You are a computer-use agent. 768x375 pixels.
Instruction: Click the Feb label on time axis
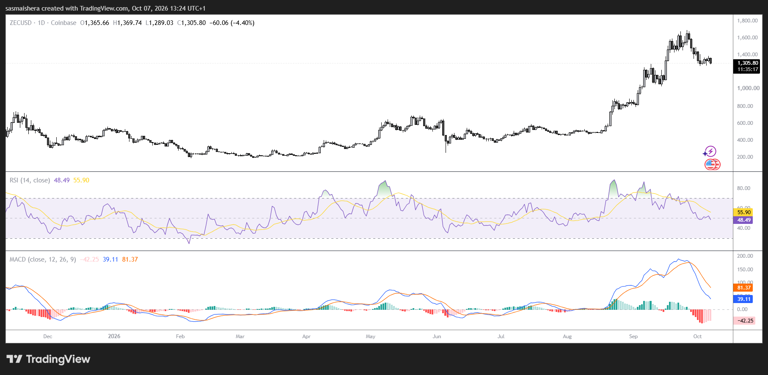pos(180,337)
